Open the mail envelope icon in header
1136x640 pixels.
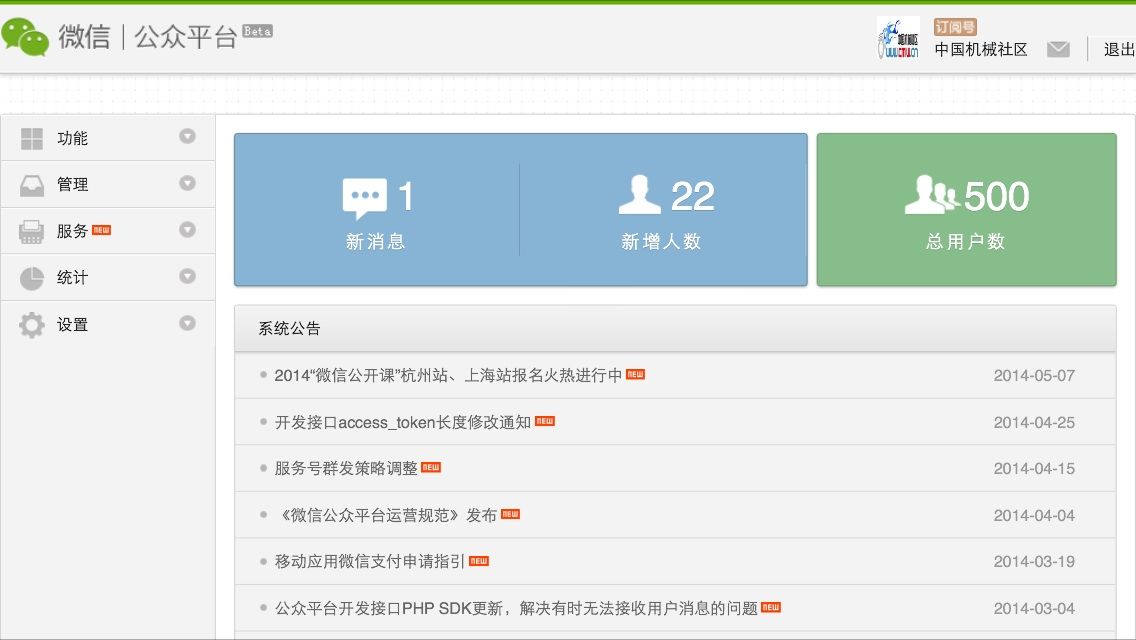[1058, 49]
